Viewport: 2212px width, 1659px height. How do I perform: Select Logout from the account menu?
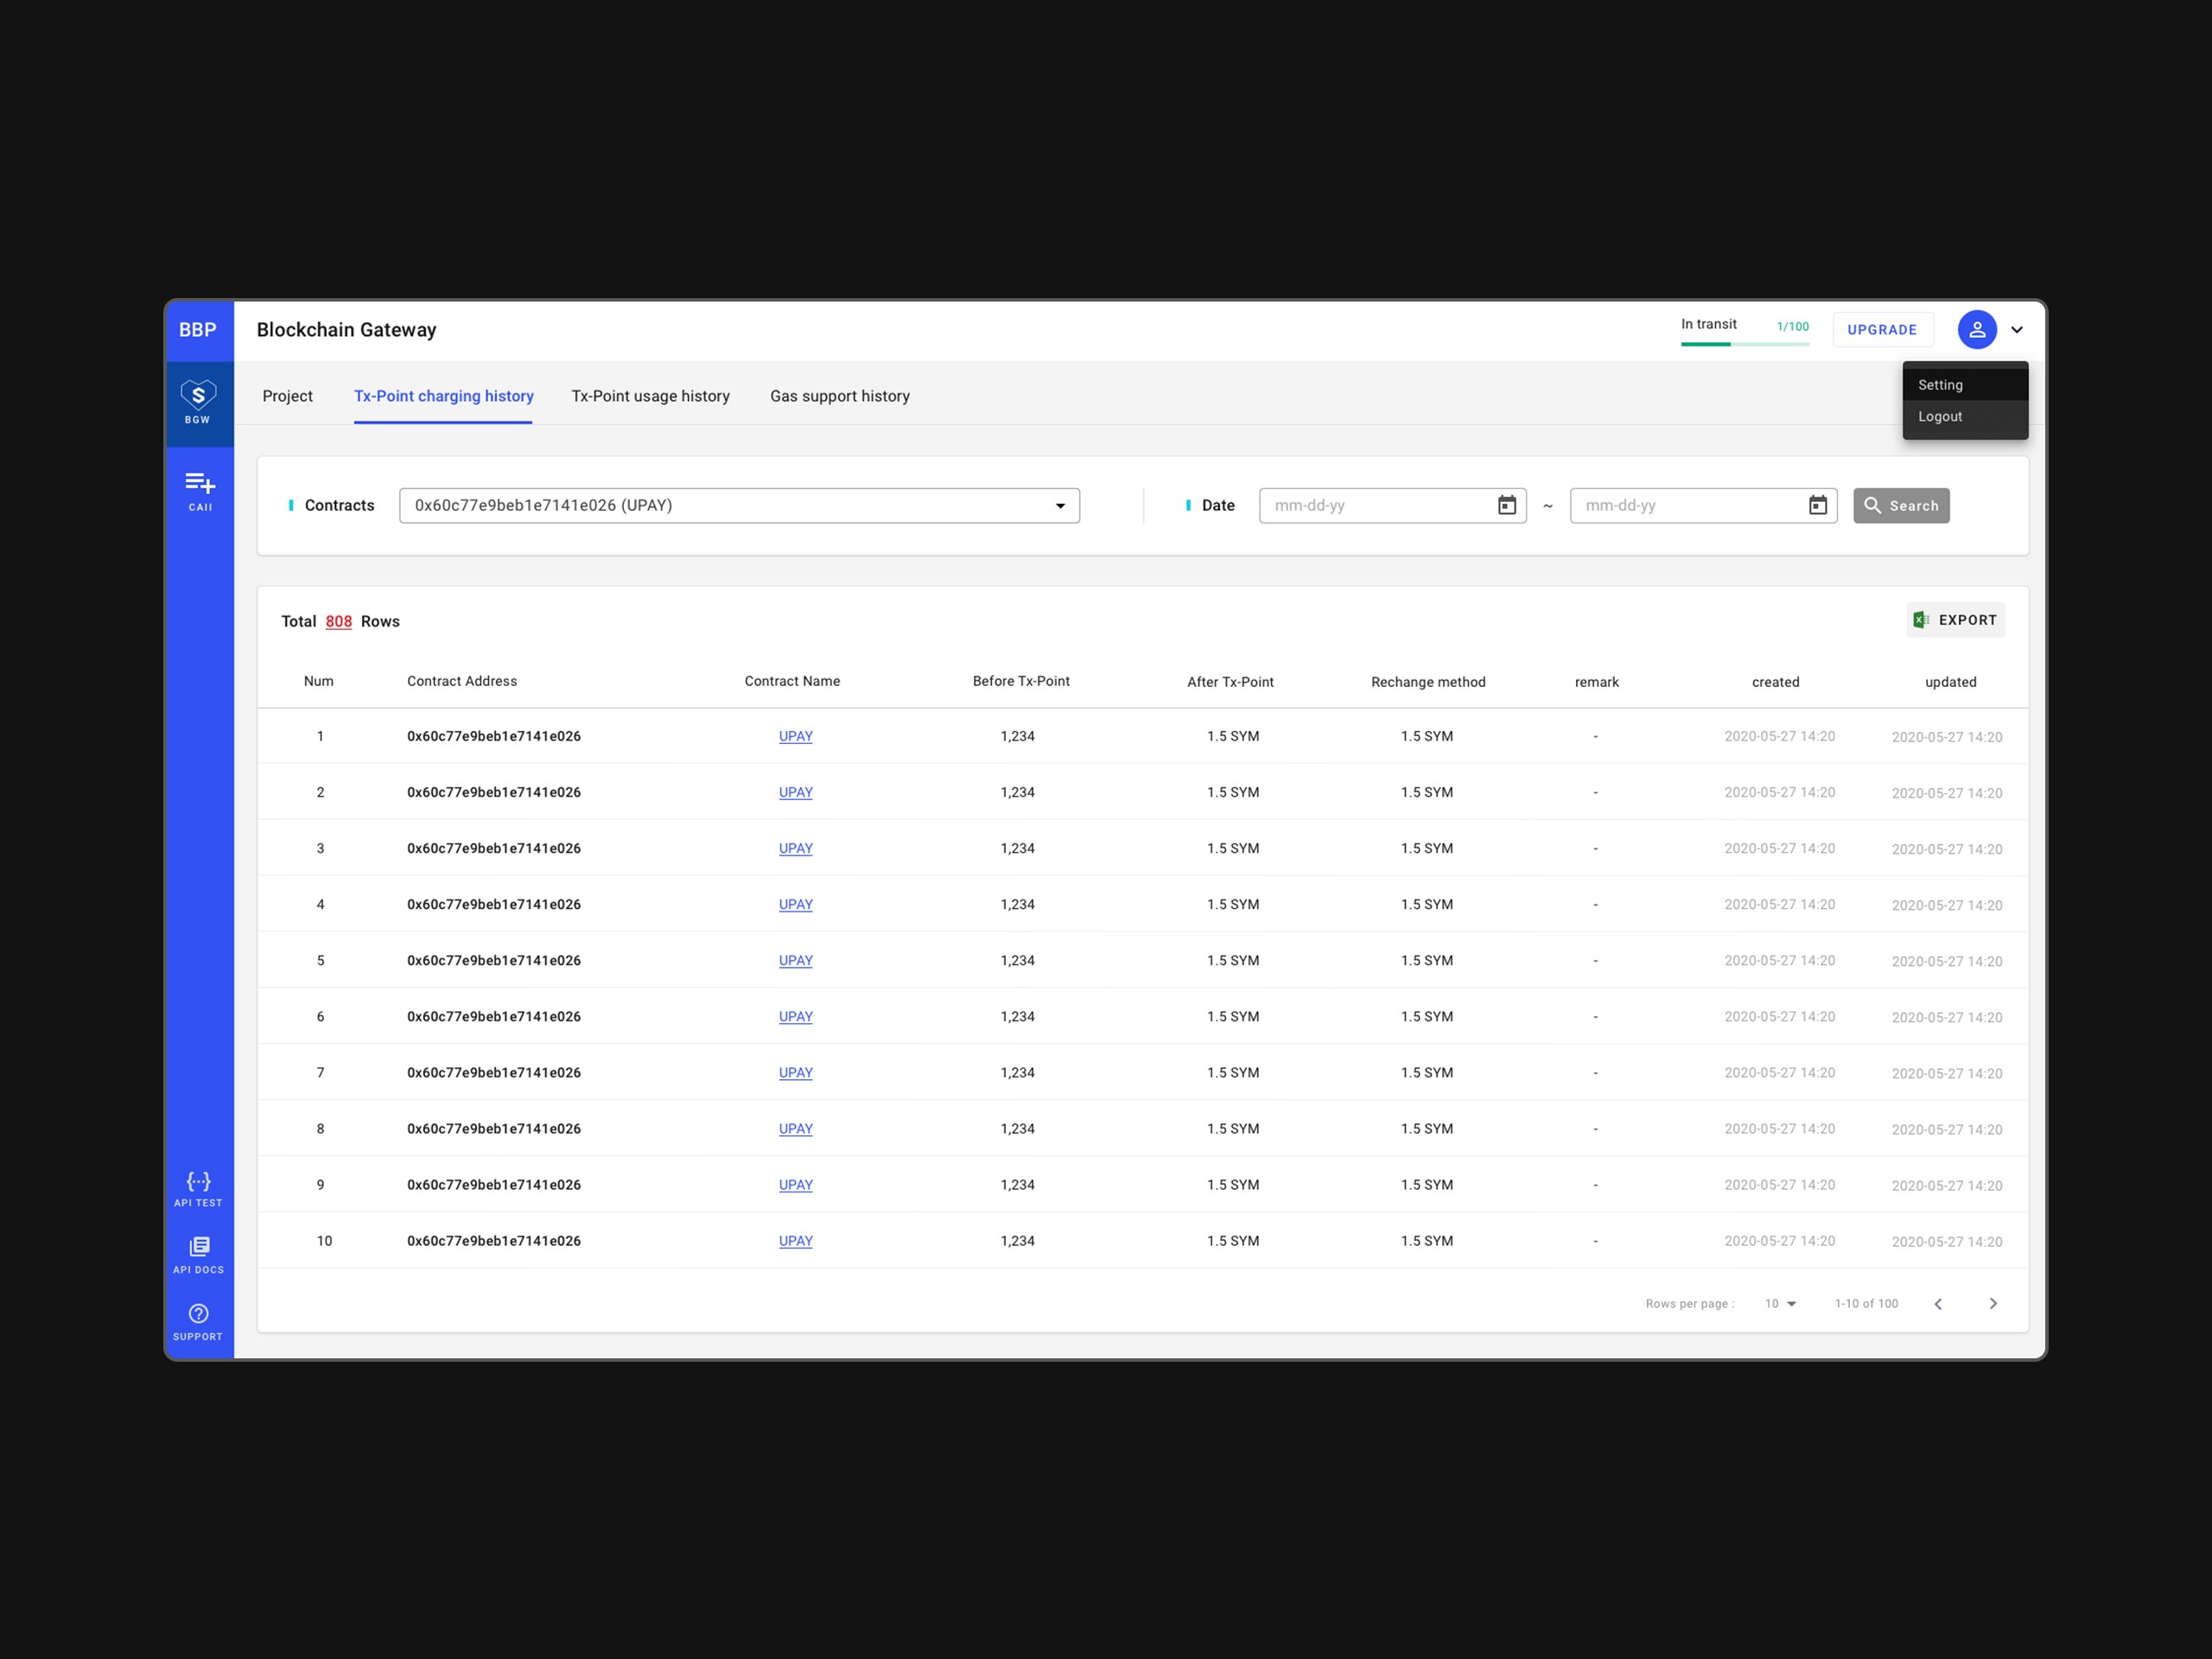1940,416
